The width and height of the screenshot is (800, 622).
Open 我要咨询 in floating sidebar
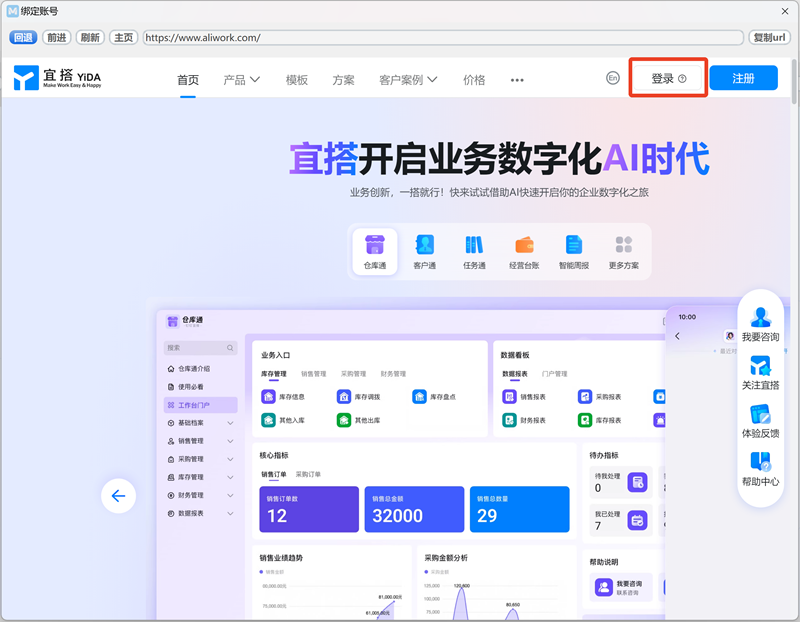click(760, 325)
